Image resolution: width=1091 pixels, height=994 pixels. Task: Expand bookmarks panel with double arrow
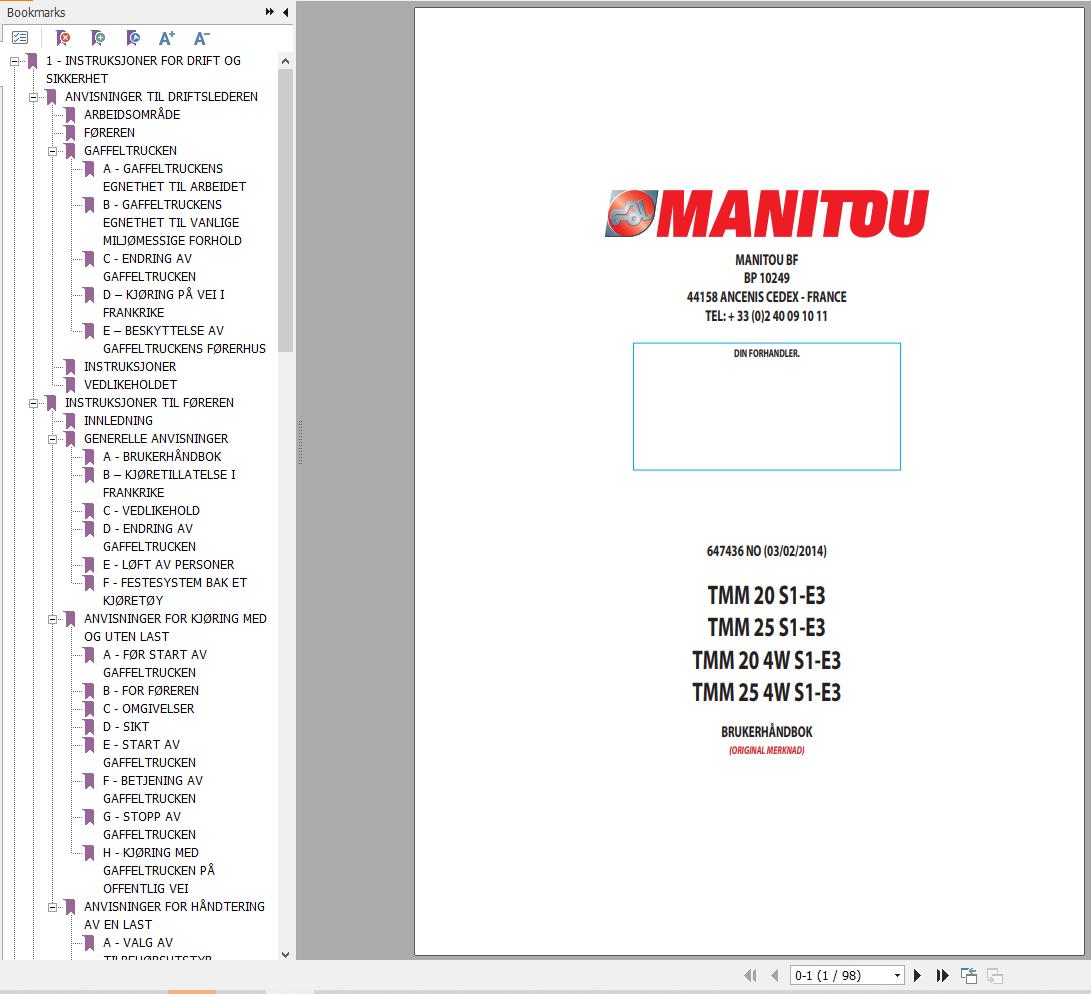(x=270, y=12)
